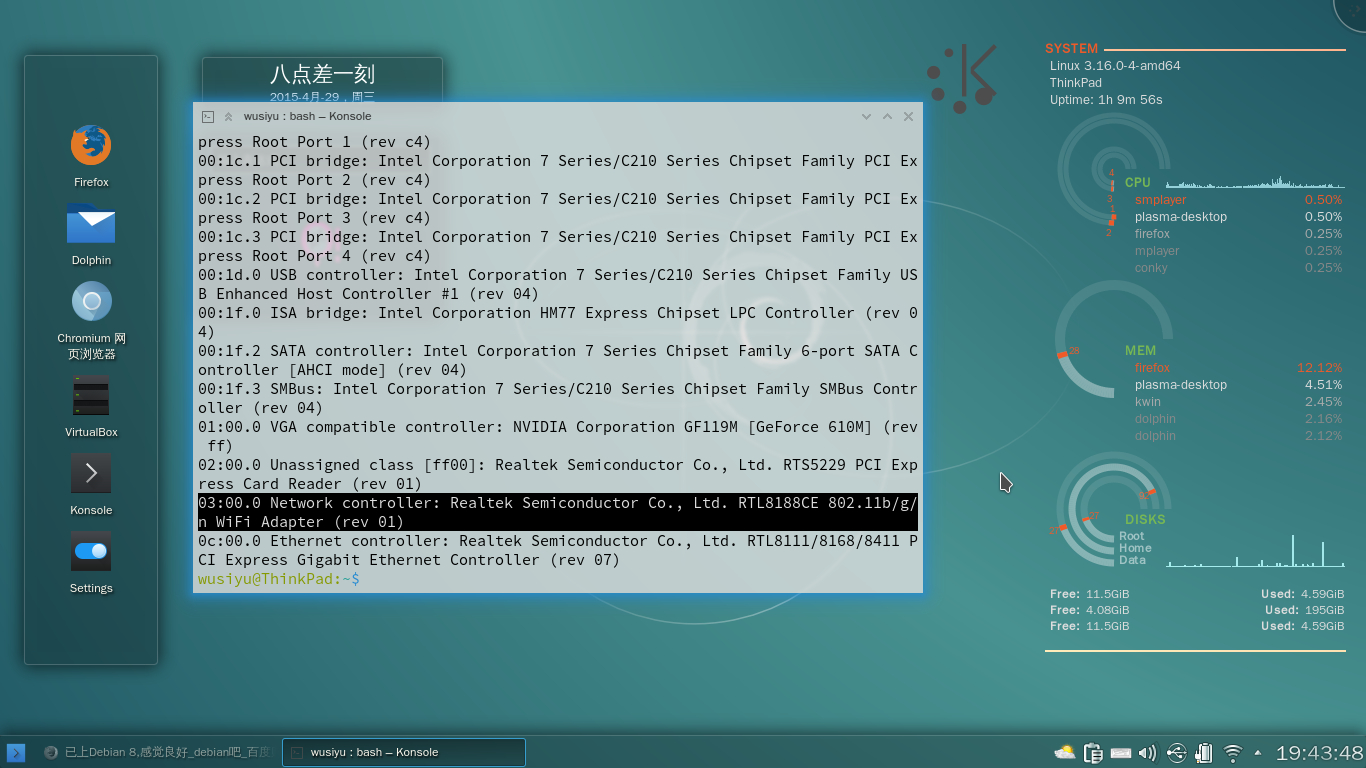Click the digital clock in the panel
1366x768 pixels.
[x=1319, y=753]
